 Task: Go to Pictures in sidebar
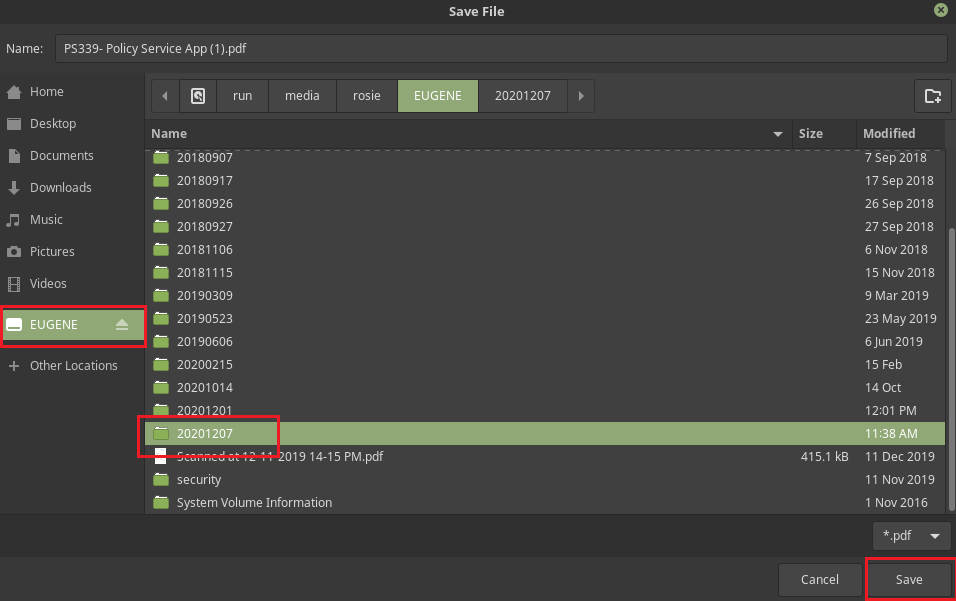52,252
